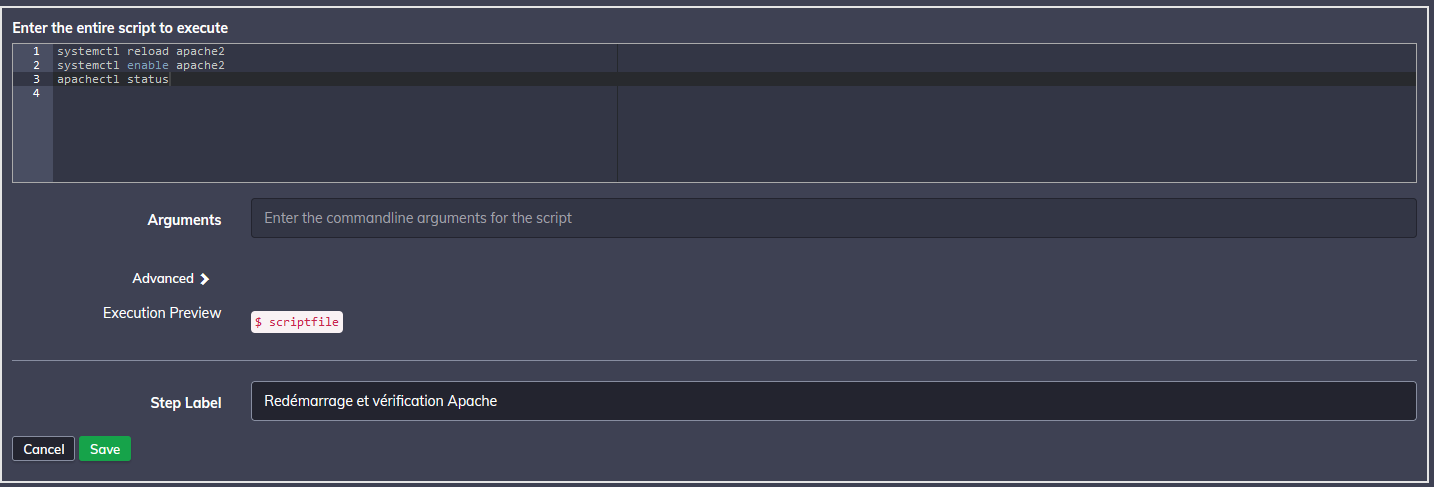Place cursor on 'systemctl enable apache2' line
This screenshot has height=487, width=1434.
[140, 65]
